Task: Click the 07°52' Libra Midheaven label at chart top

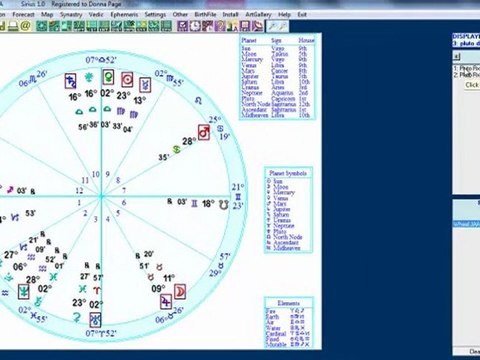Action: (x=101, y=60)
